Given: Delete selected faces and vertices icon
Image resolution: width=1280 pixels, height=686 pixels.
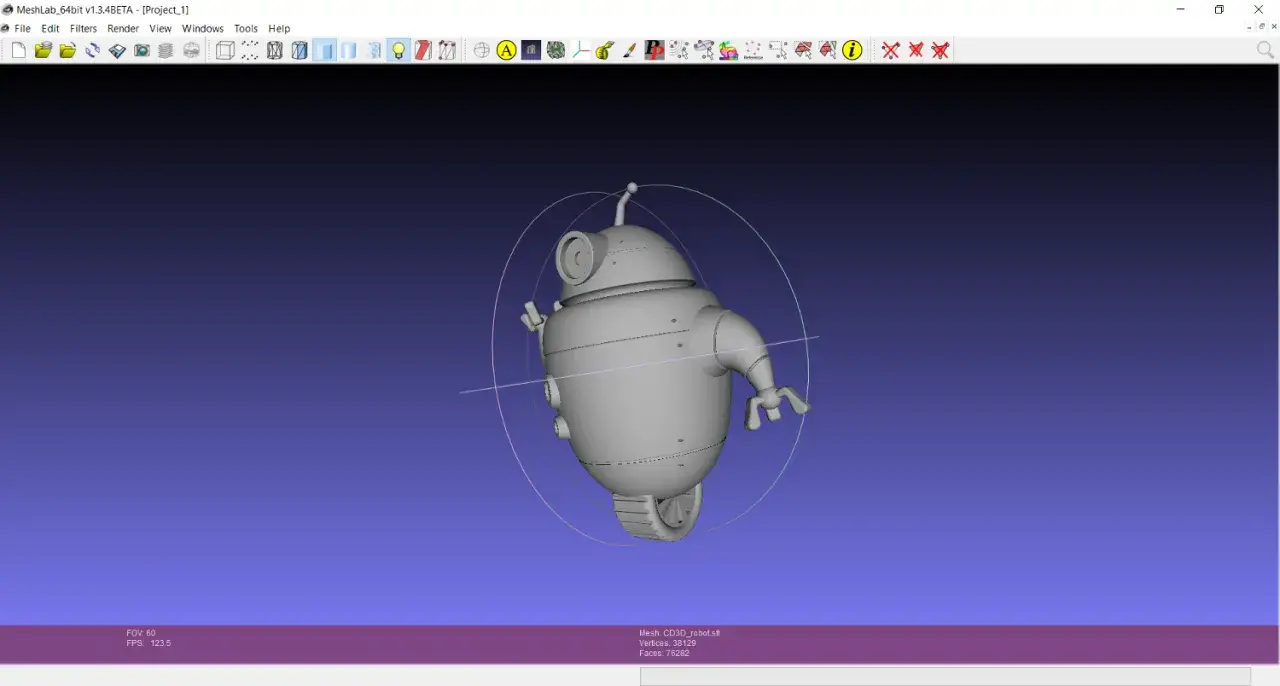Looking at the screenshot, I should coord(940,50).
